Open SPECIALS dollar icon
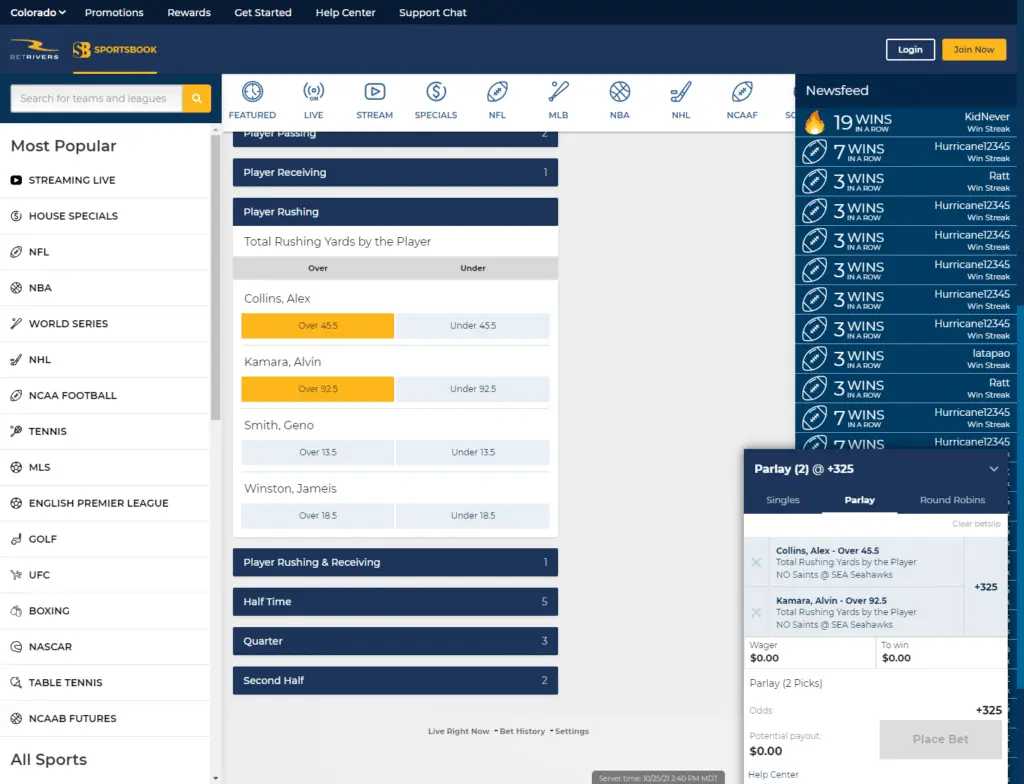The height and width of the screenshot is (784, 1024). pos(436,92)
